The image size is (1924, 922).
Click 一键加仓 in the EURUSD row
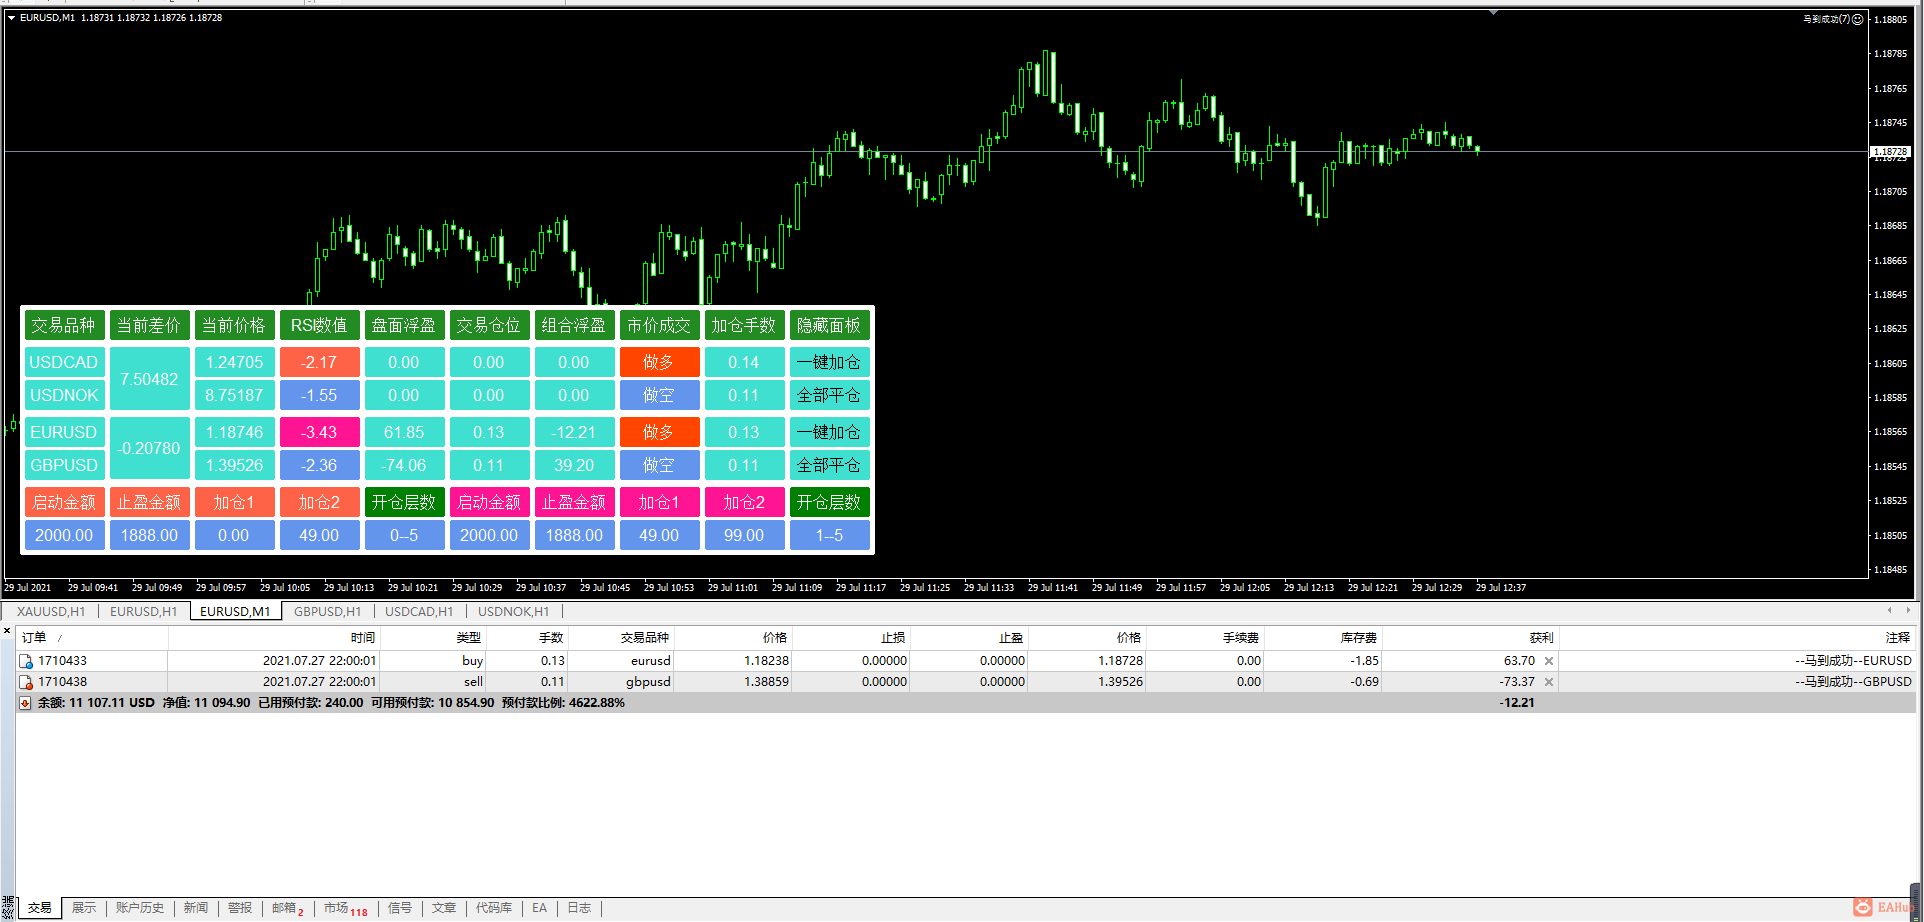(x=829, y=432)
